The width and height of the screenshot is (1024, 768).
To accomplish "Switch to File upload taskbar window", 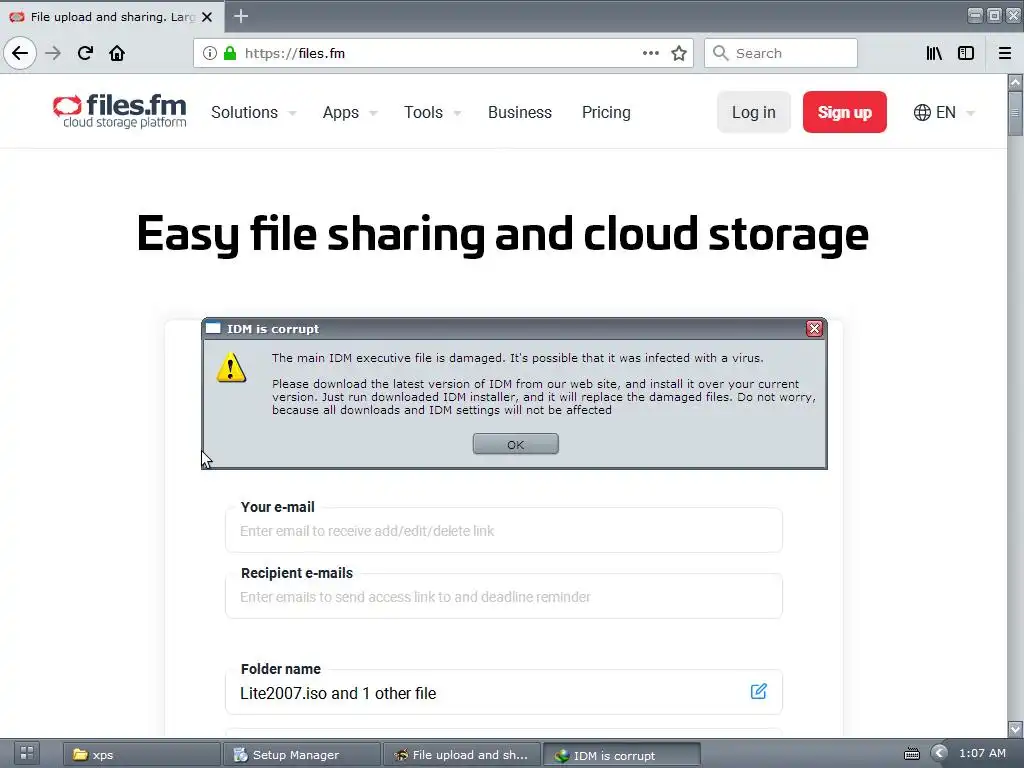I will (462, 754).
